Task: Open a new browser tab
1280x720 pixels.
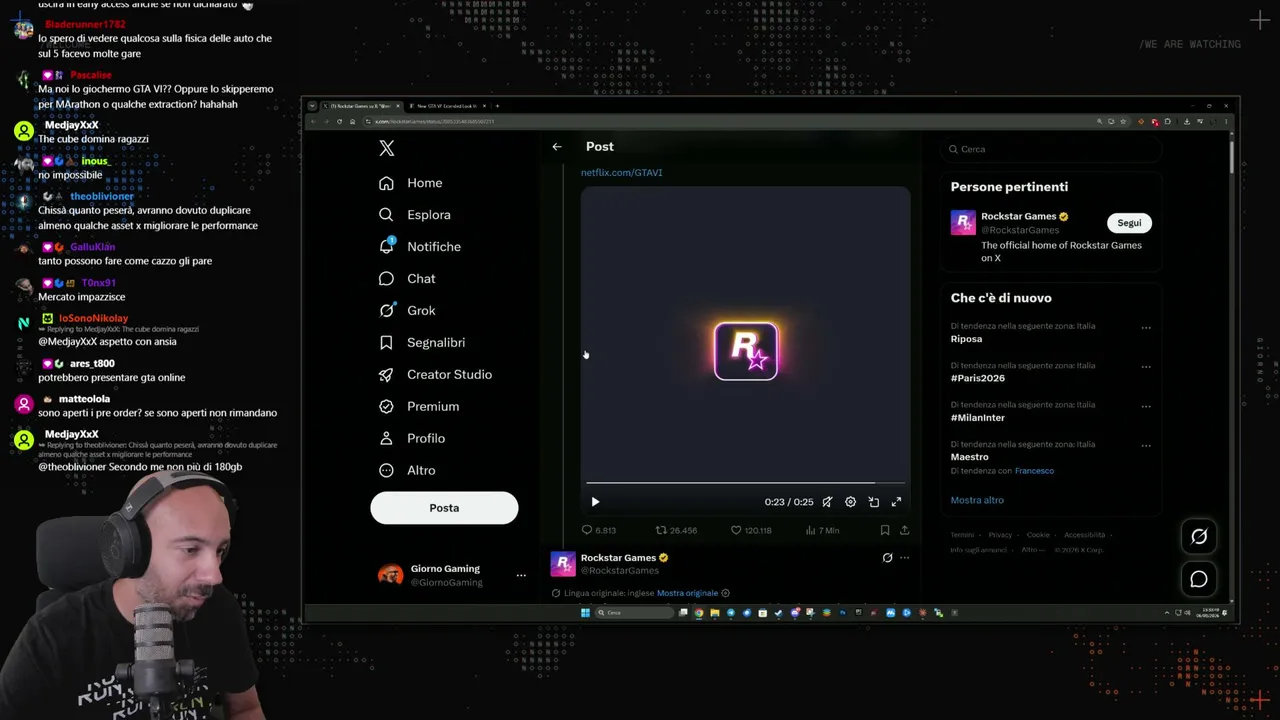Action: tap(497, 106)
